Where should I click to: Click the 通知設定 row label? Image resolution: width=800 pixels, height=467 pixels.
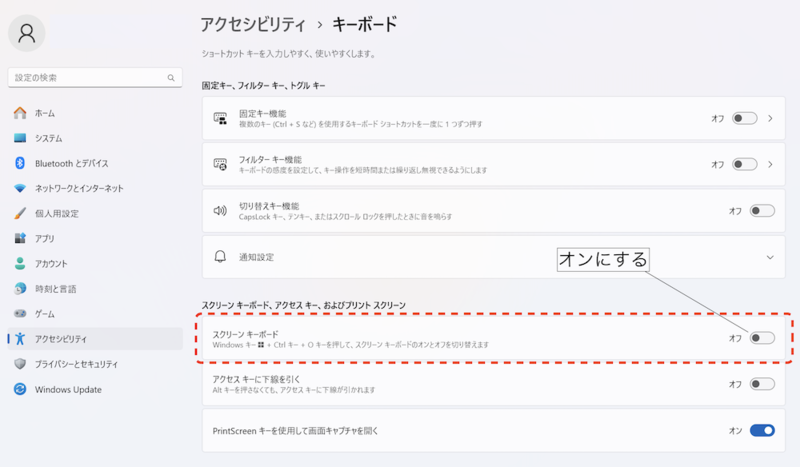(257, 257)
